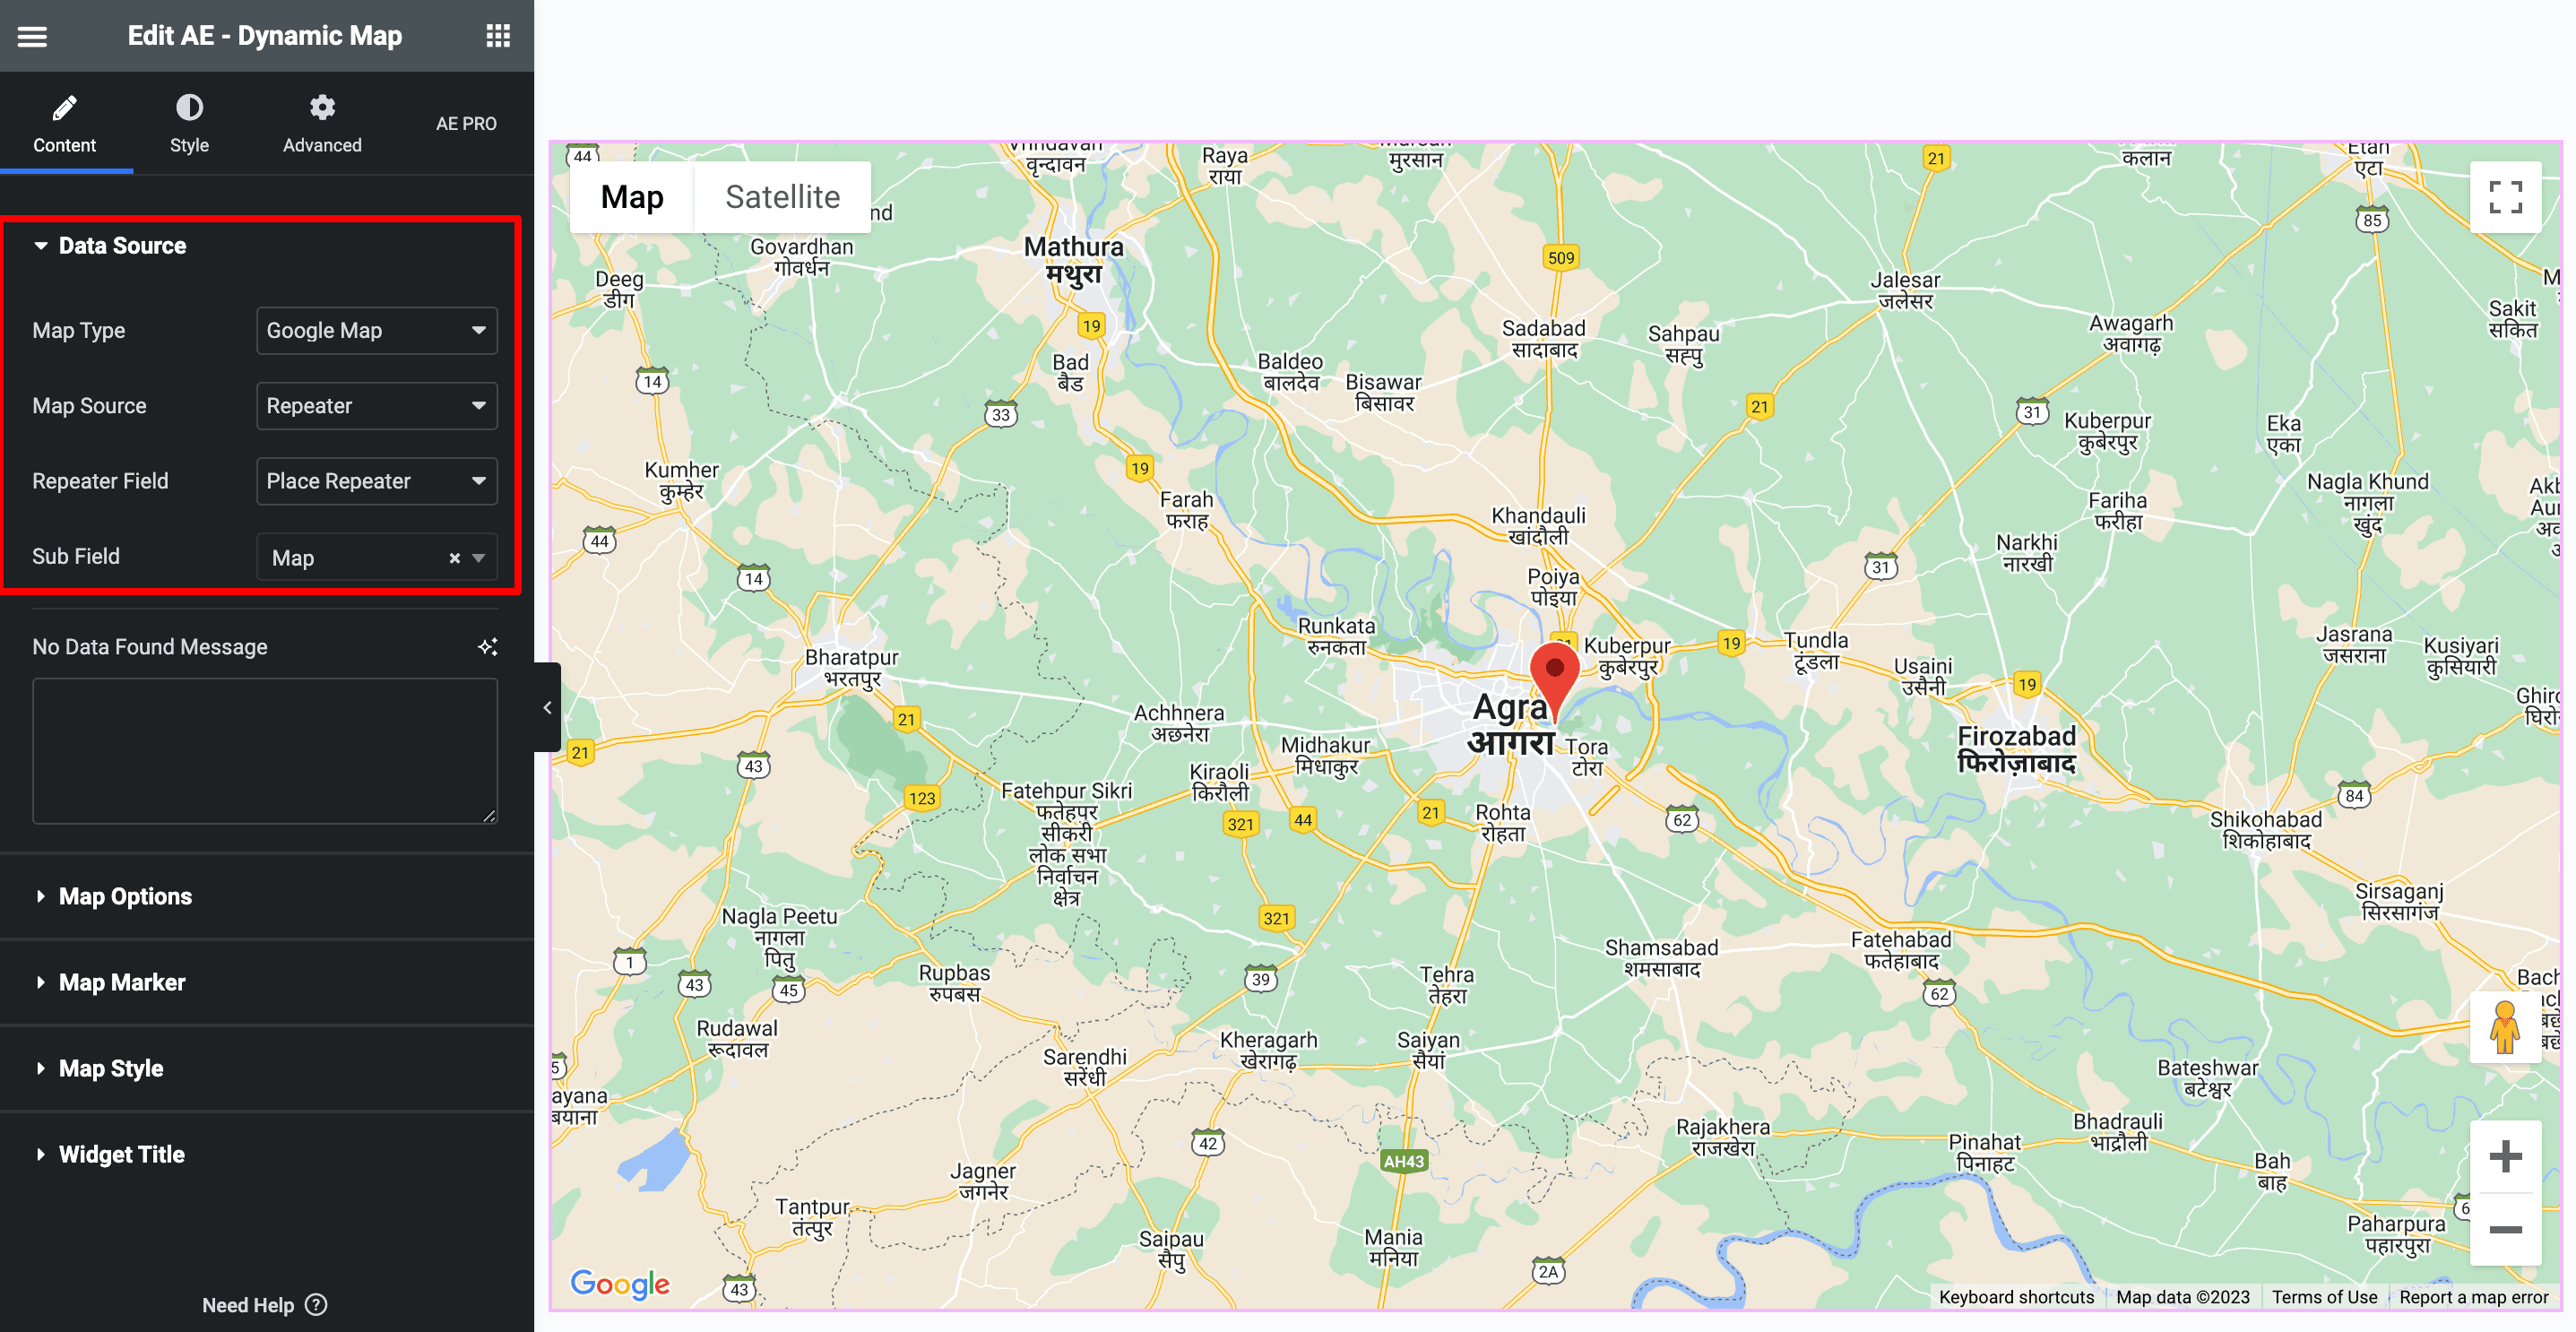Clear the Sub Field Map selection
Image resolution: width=2576 pixels, height=1332 pixels.
[x=454, y=558]
